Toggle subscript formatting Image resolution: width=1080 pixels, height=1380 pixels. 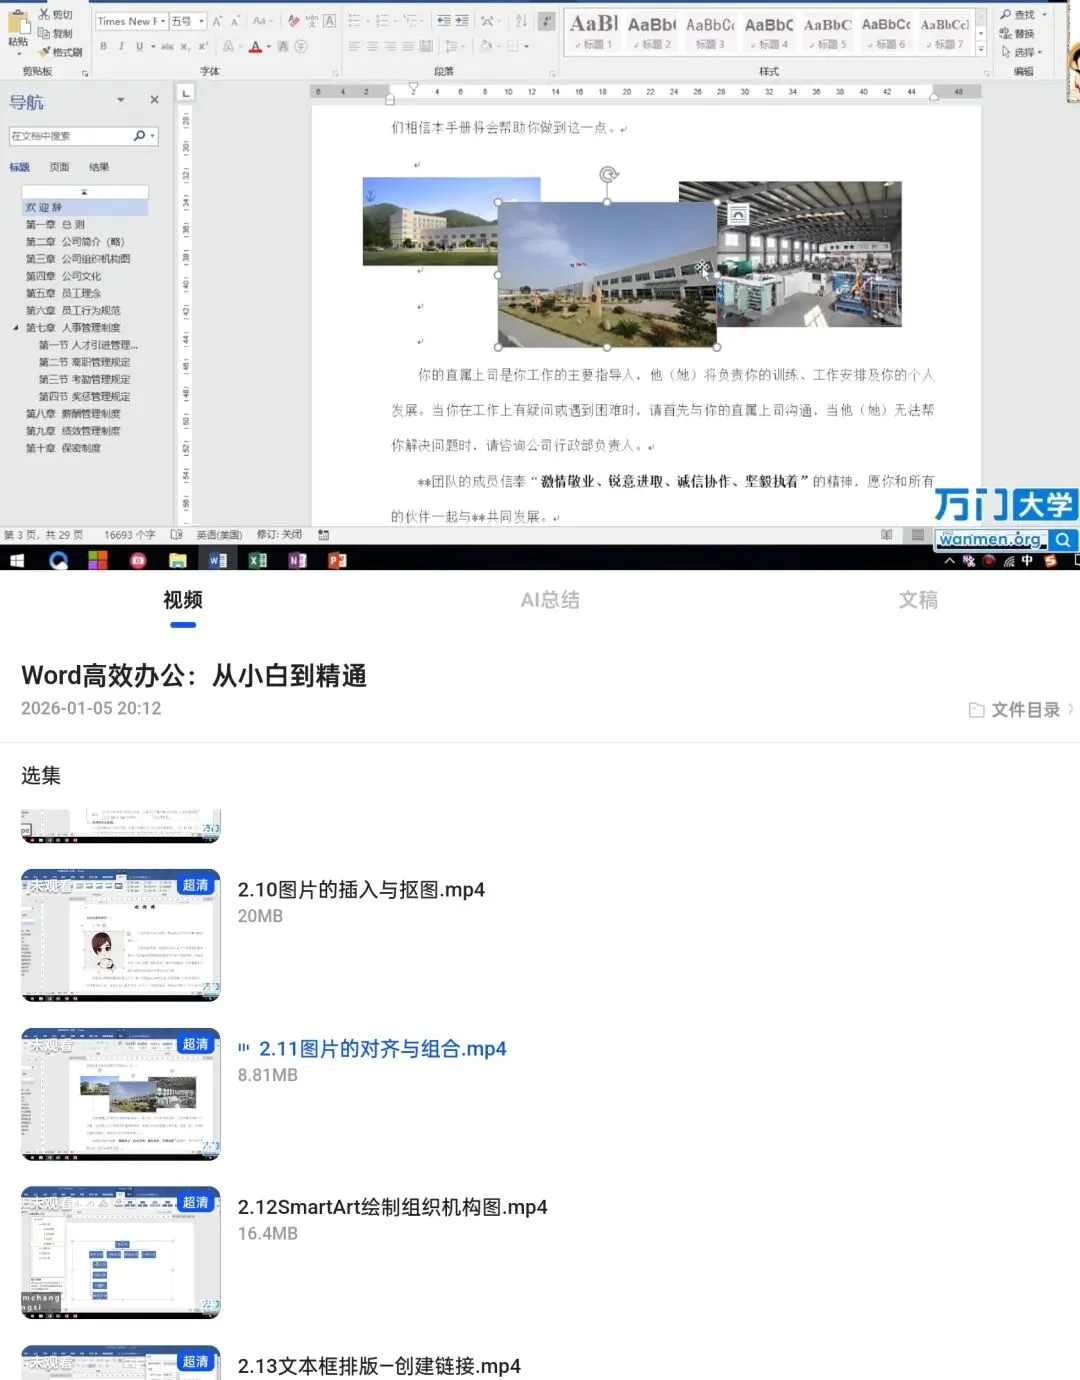[x=185, y=46]
